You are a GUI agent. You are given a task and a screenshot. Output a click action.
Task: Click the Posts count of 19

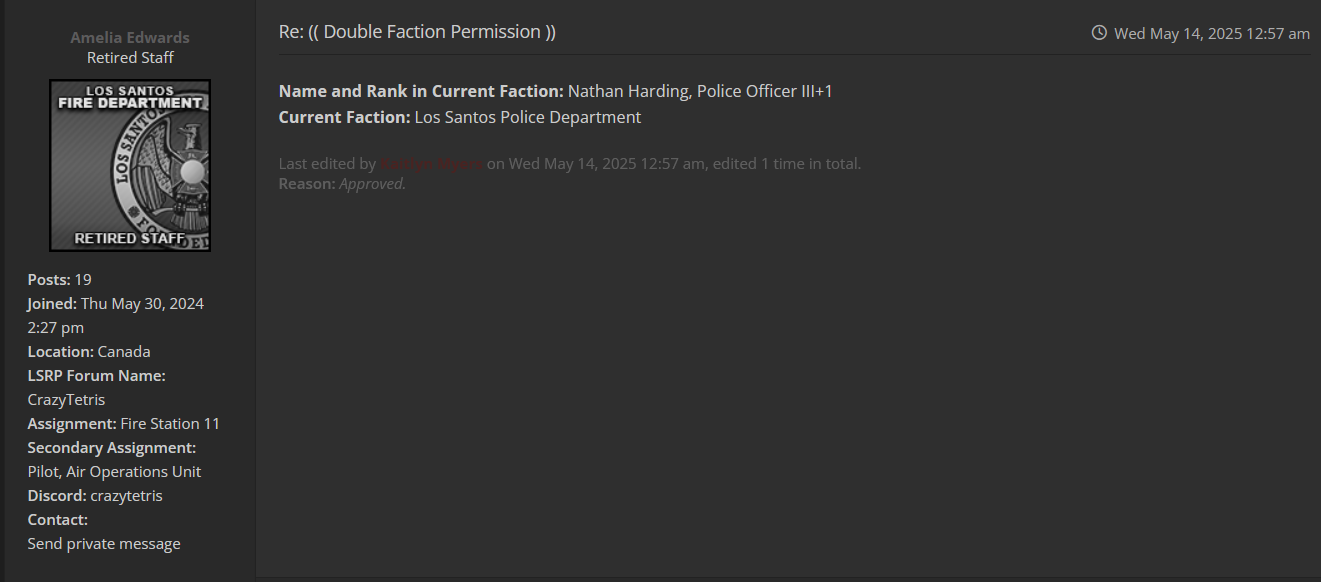(83, 280)
